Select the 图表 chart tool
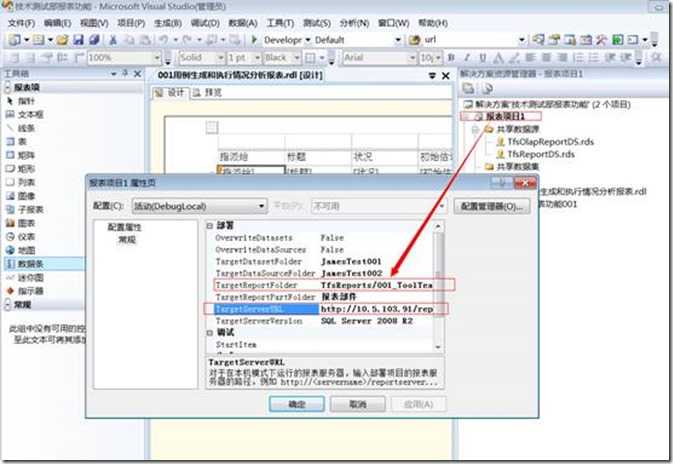Image resolution: width=673 pixels, height=464 pixels. [26, 223]
